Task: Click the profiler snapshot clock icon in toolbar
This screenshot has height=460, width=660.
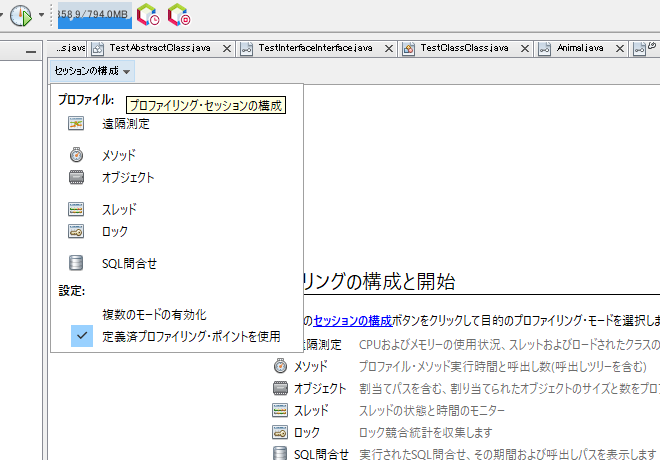Action: point(148,15)
